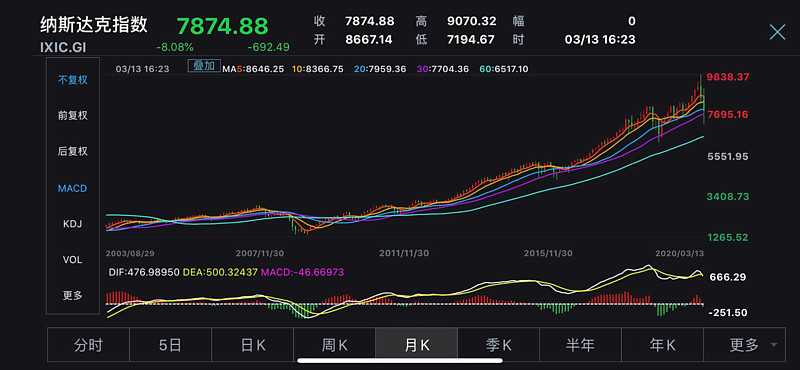Image resolution: width=800 pixels, height=370 pixels.
Task: Click the 7695.16 price axis label
Action: coord(727,115)
